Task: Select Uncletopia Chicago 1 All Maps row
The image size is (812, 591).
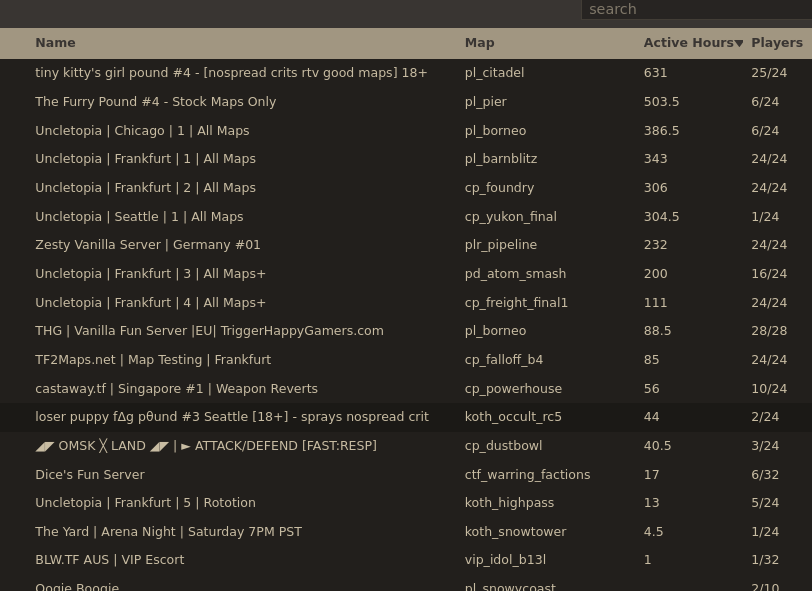Action: [406, 131]
